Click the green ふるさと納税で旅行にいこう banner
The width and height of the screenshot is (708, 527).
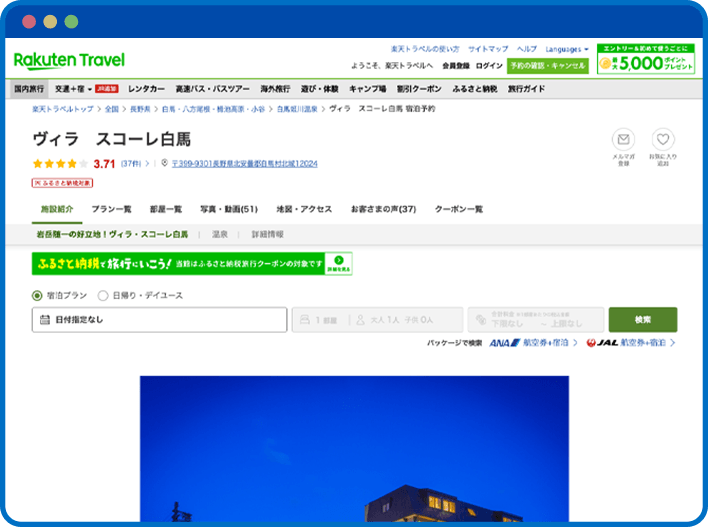coord(192,264)
